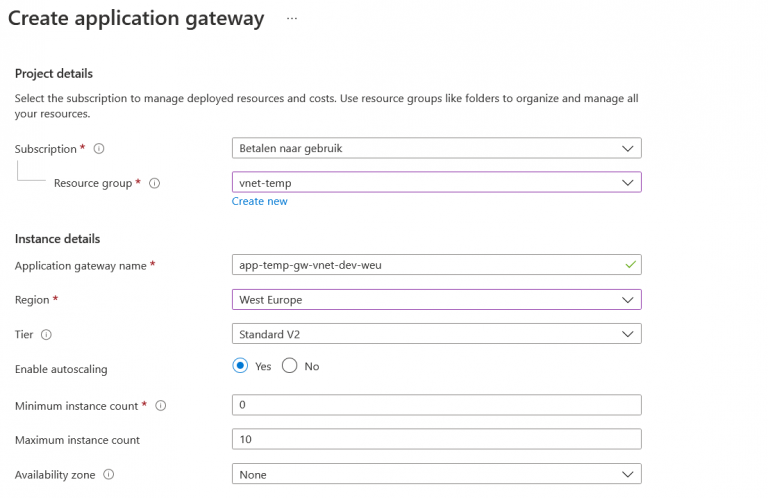768x498 pixels.
Task: Click the chevron arrow of the Region dropdown
Action: [x=627, y=300]
